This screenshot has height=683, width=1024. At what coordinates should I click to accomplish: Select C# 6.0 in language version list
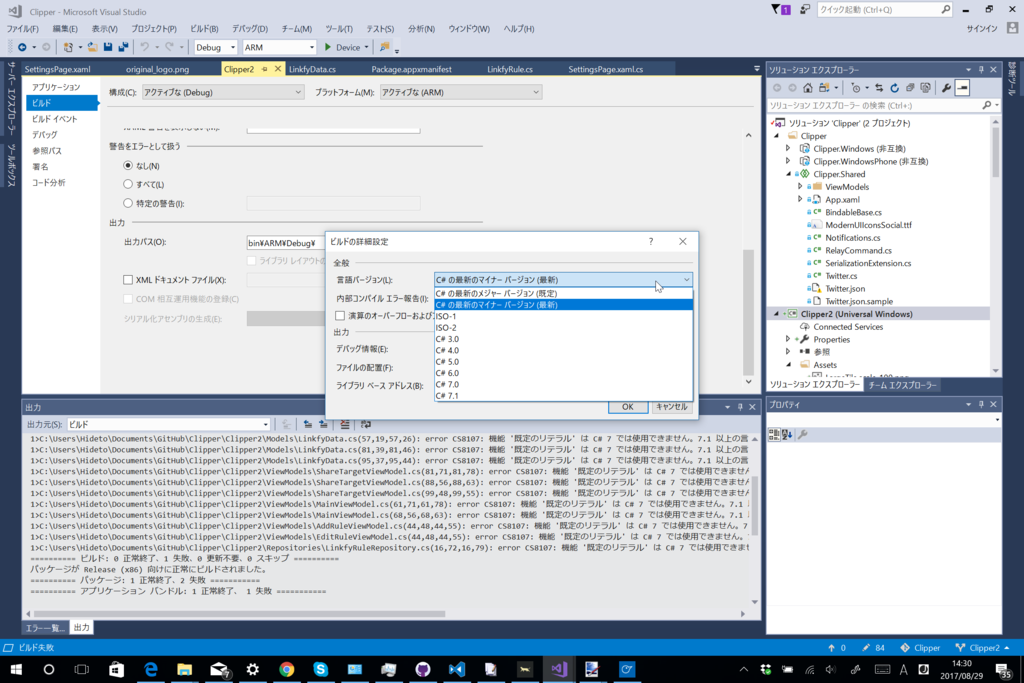563,373
